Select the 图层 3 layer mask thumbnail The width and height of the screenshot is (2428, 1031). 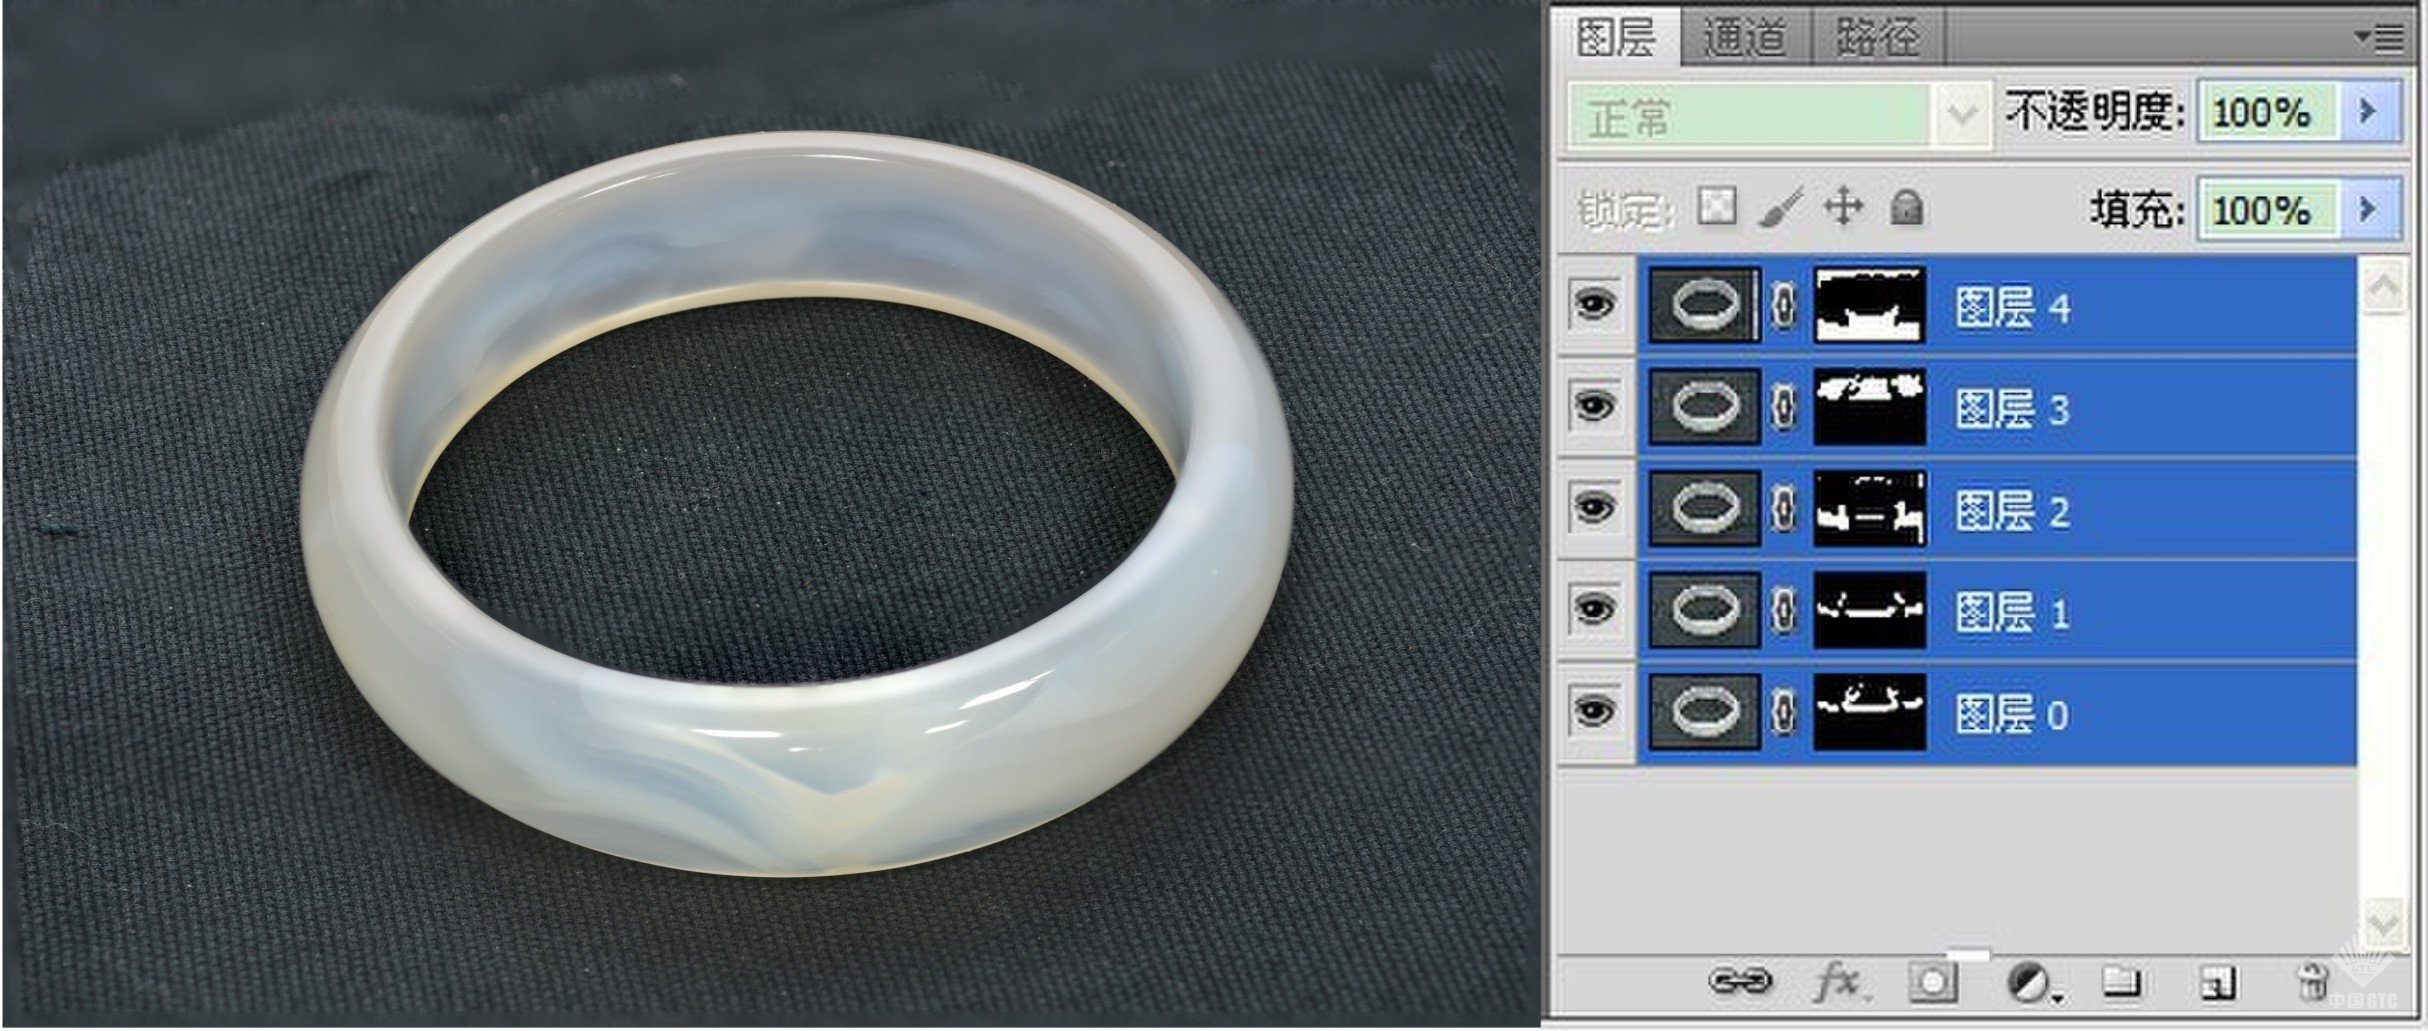click(x=1869, y=407)
